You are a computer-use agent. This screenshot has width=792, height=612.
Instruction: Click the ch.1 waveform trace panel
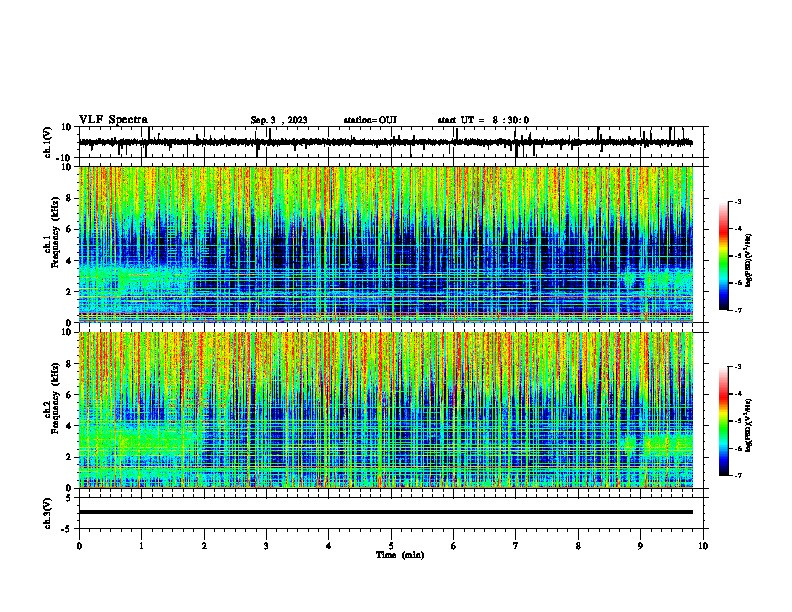pyautogui.click(x=391, y=142)
